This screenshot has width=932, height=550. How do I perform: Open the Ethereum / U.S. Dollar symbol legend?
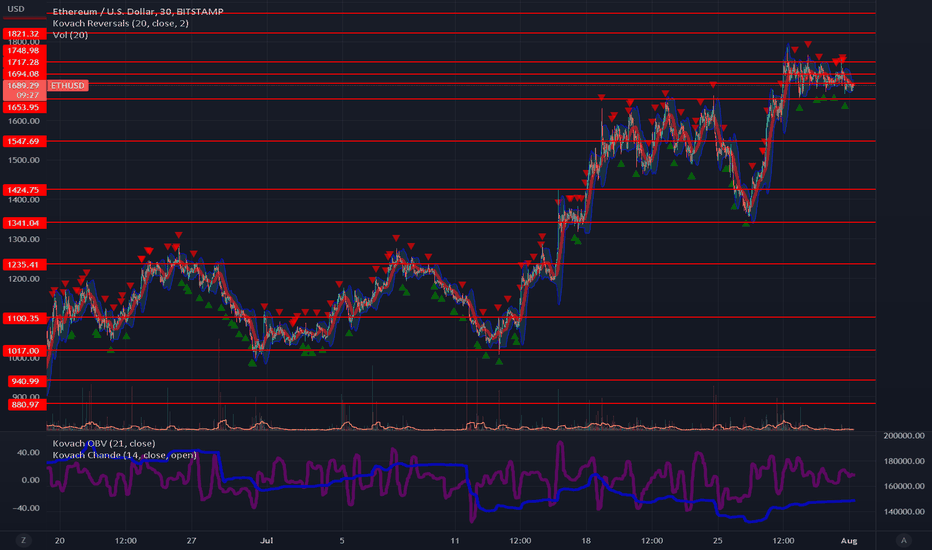(138, 11)
